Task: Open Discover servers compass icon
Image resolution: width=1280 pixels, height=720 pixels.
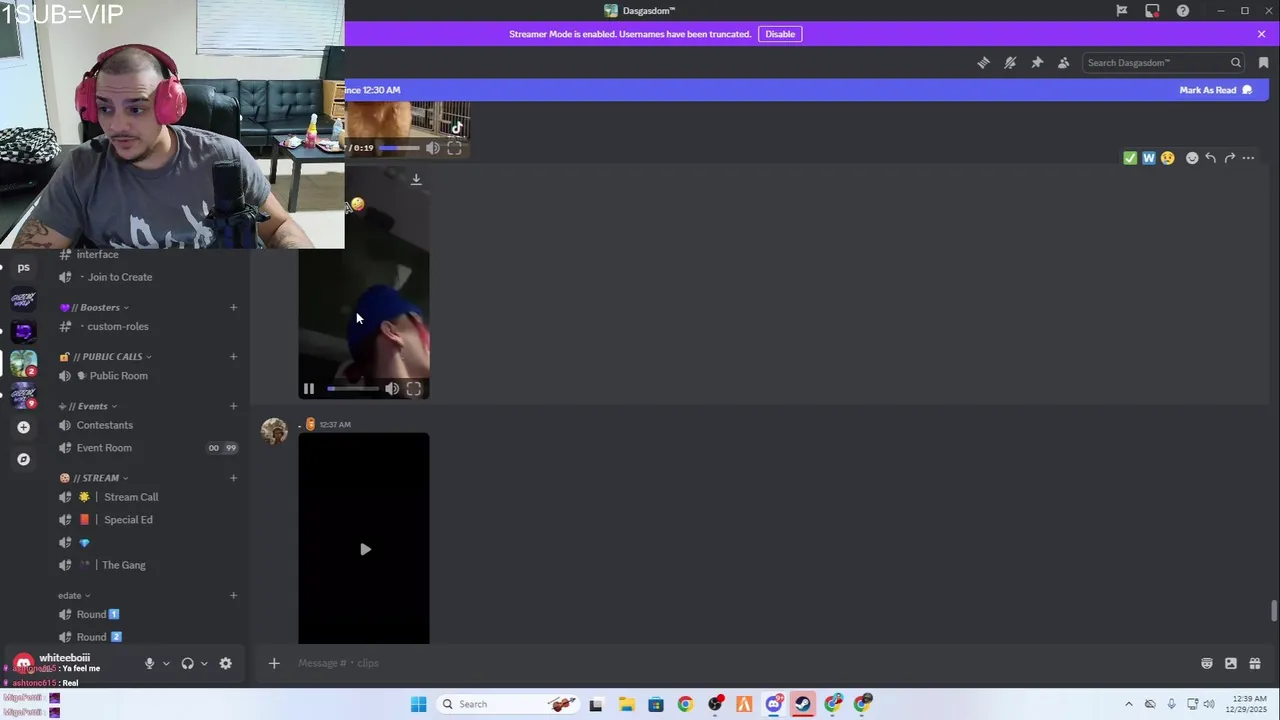Action: pyautogui.click(x=23, y=459)
